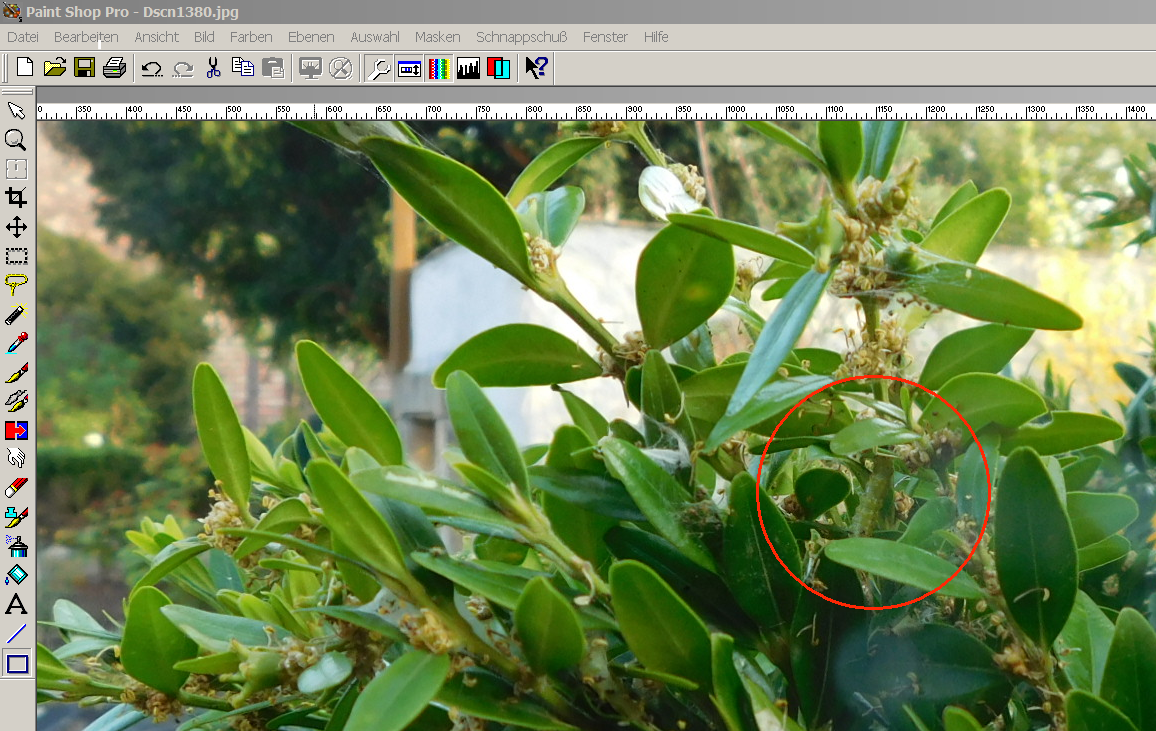The width and height of the screenshot is (1156, 731).
Task: Select the Crop tool
Action: coord(16,197)
